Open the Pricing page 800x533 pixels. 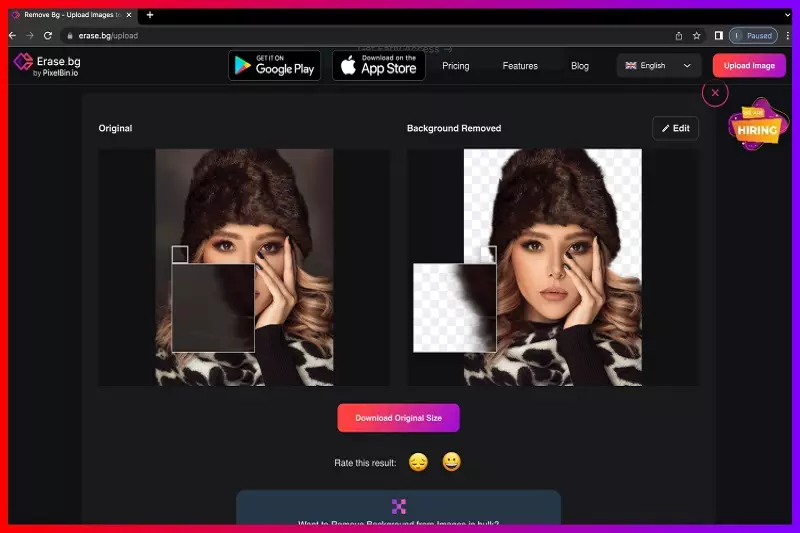[x=456, y=66]
